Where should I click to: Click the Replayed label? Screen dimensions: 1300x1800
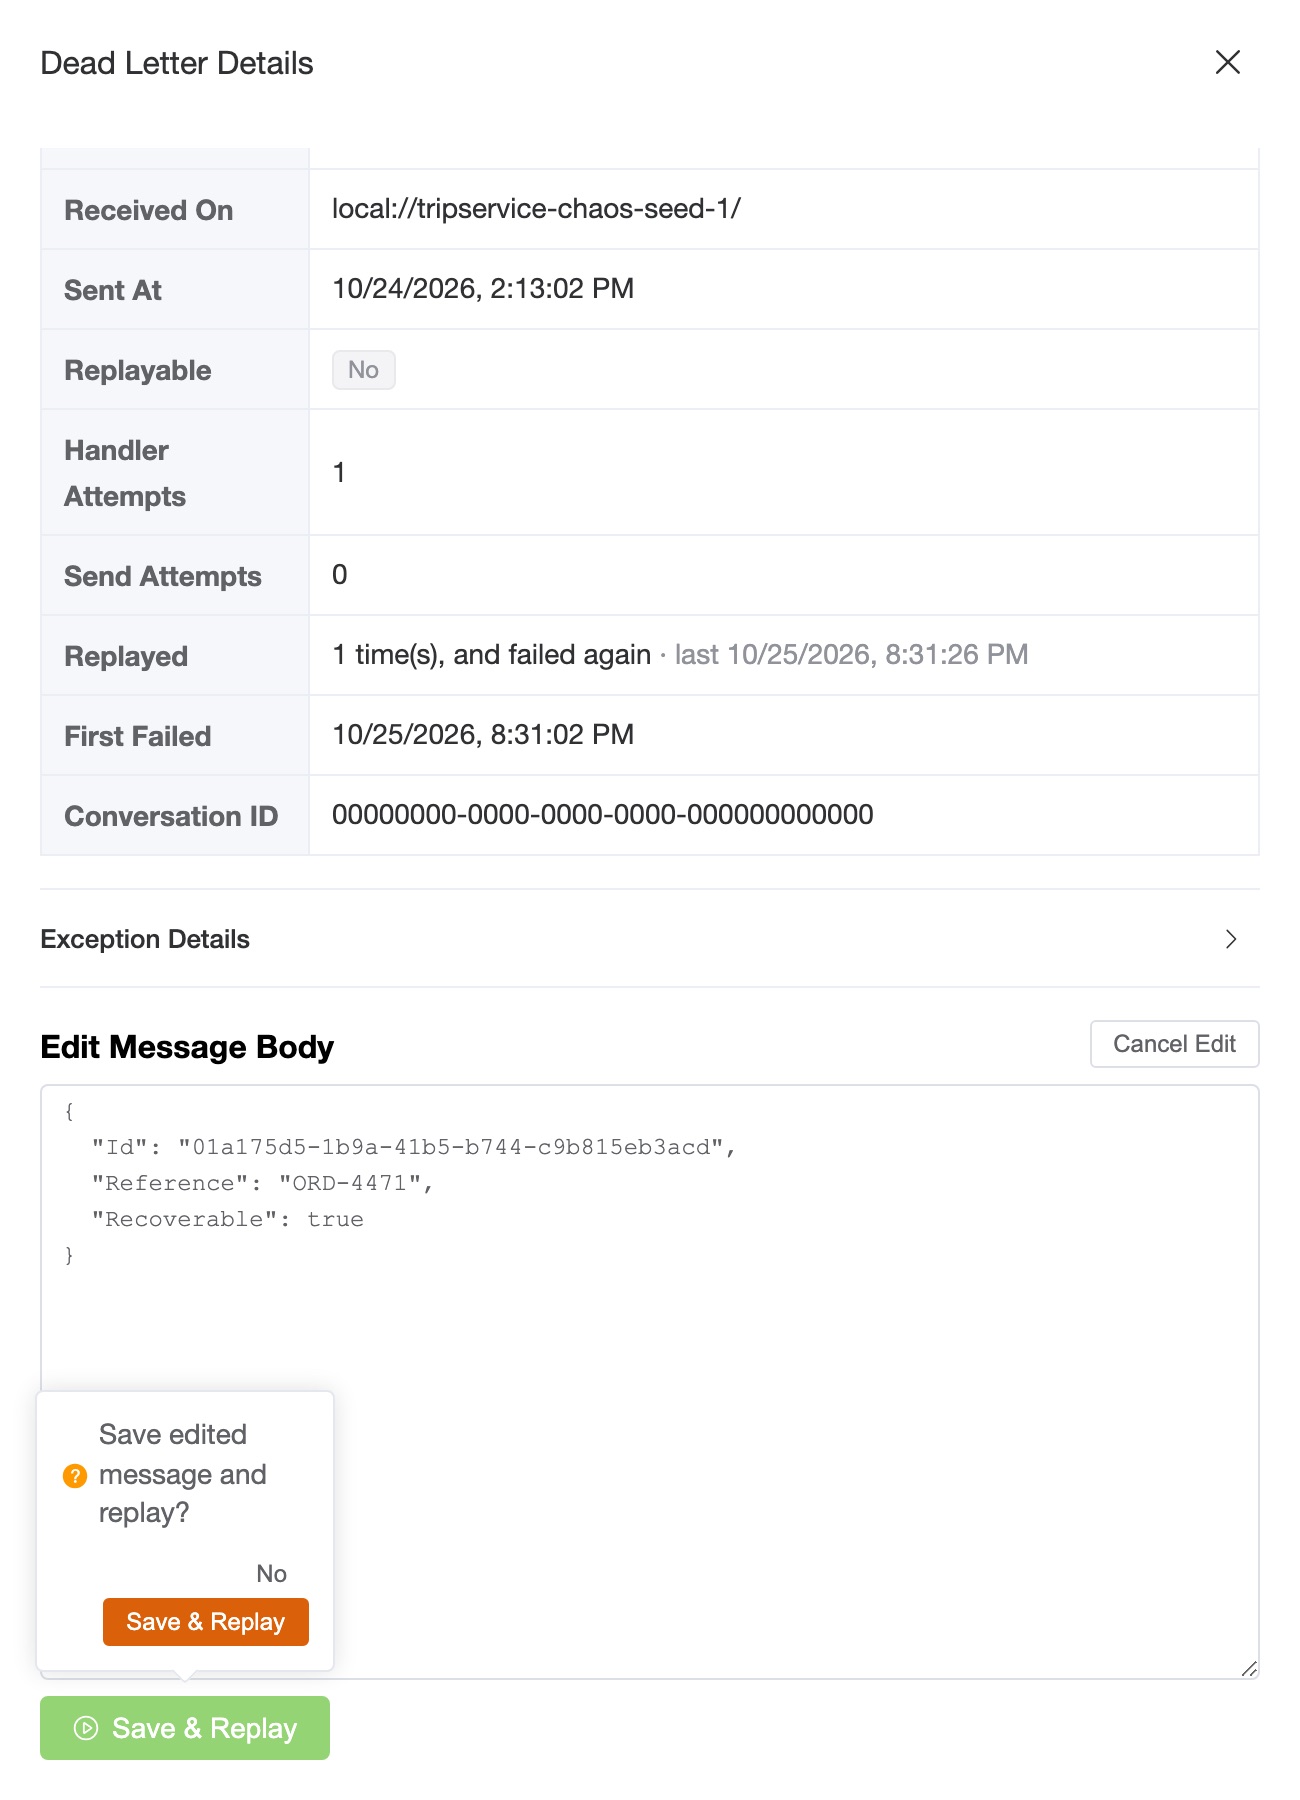[126, 656]
